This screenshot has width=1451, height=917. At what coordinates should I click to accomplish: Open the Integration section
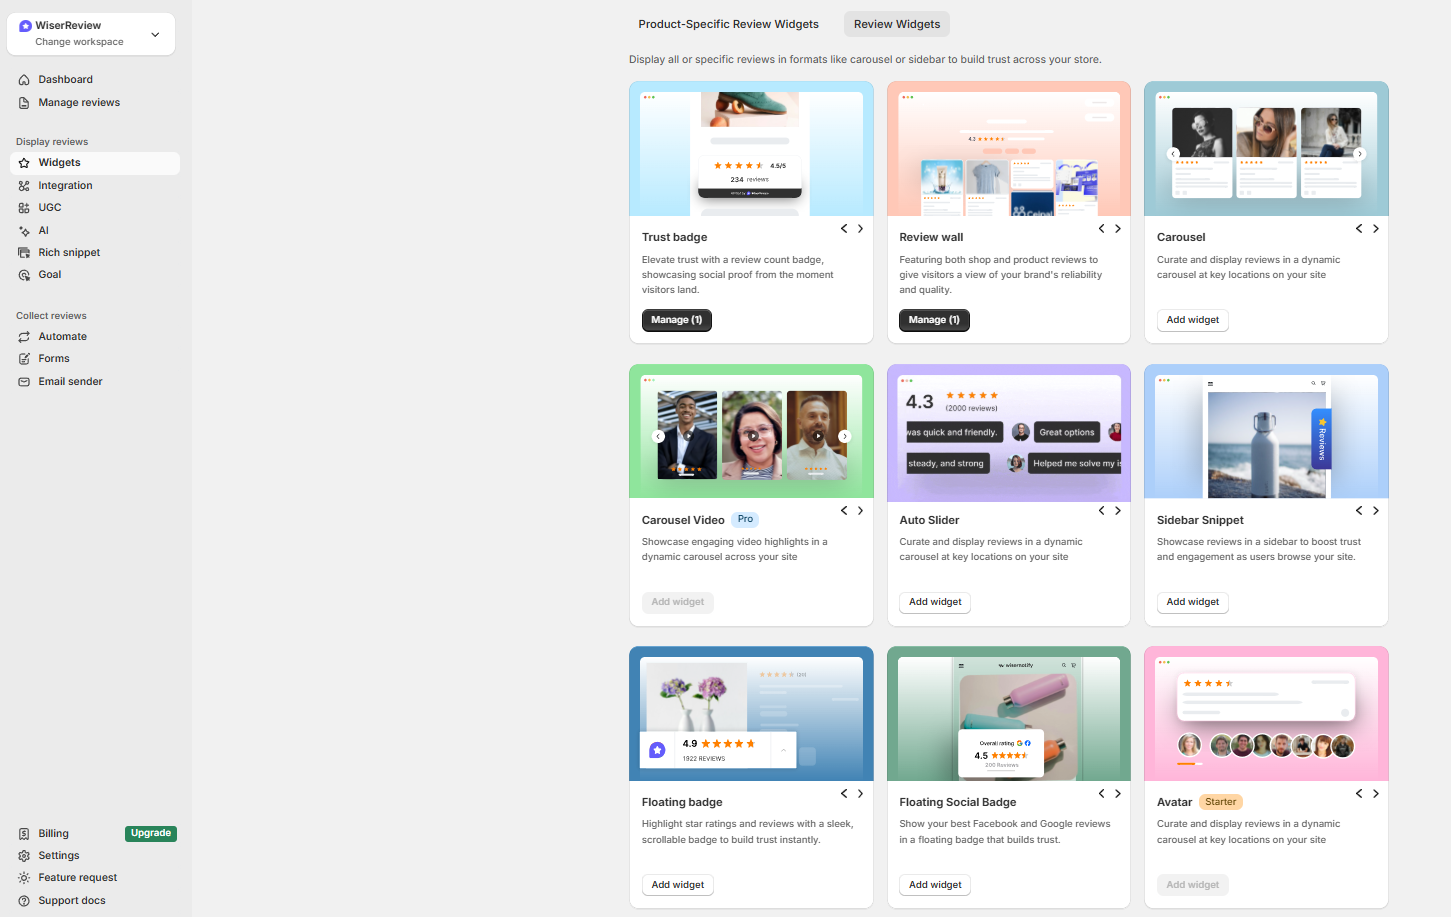(x=67, y=185)
